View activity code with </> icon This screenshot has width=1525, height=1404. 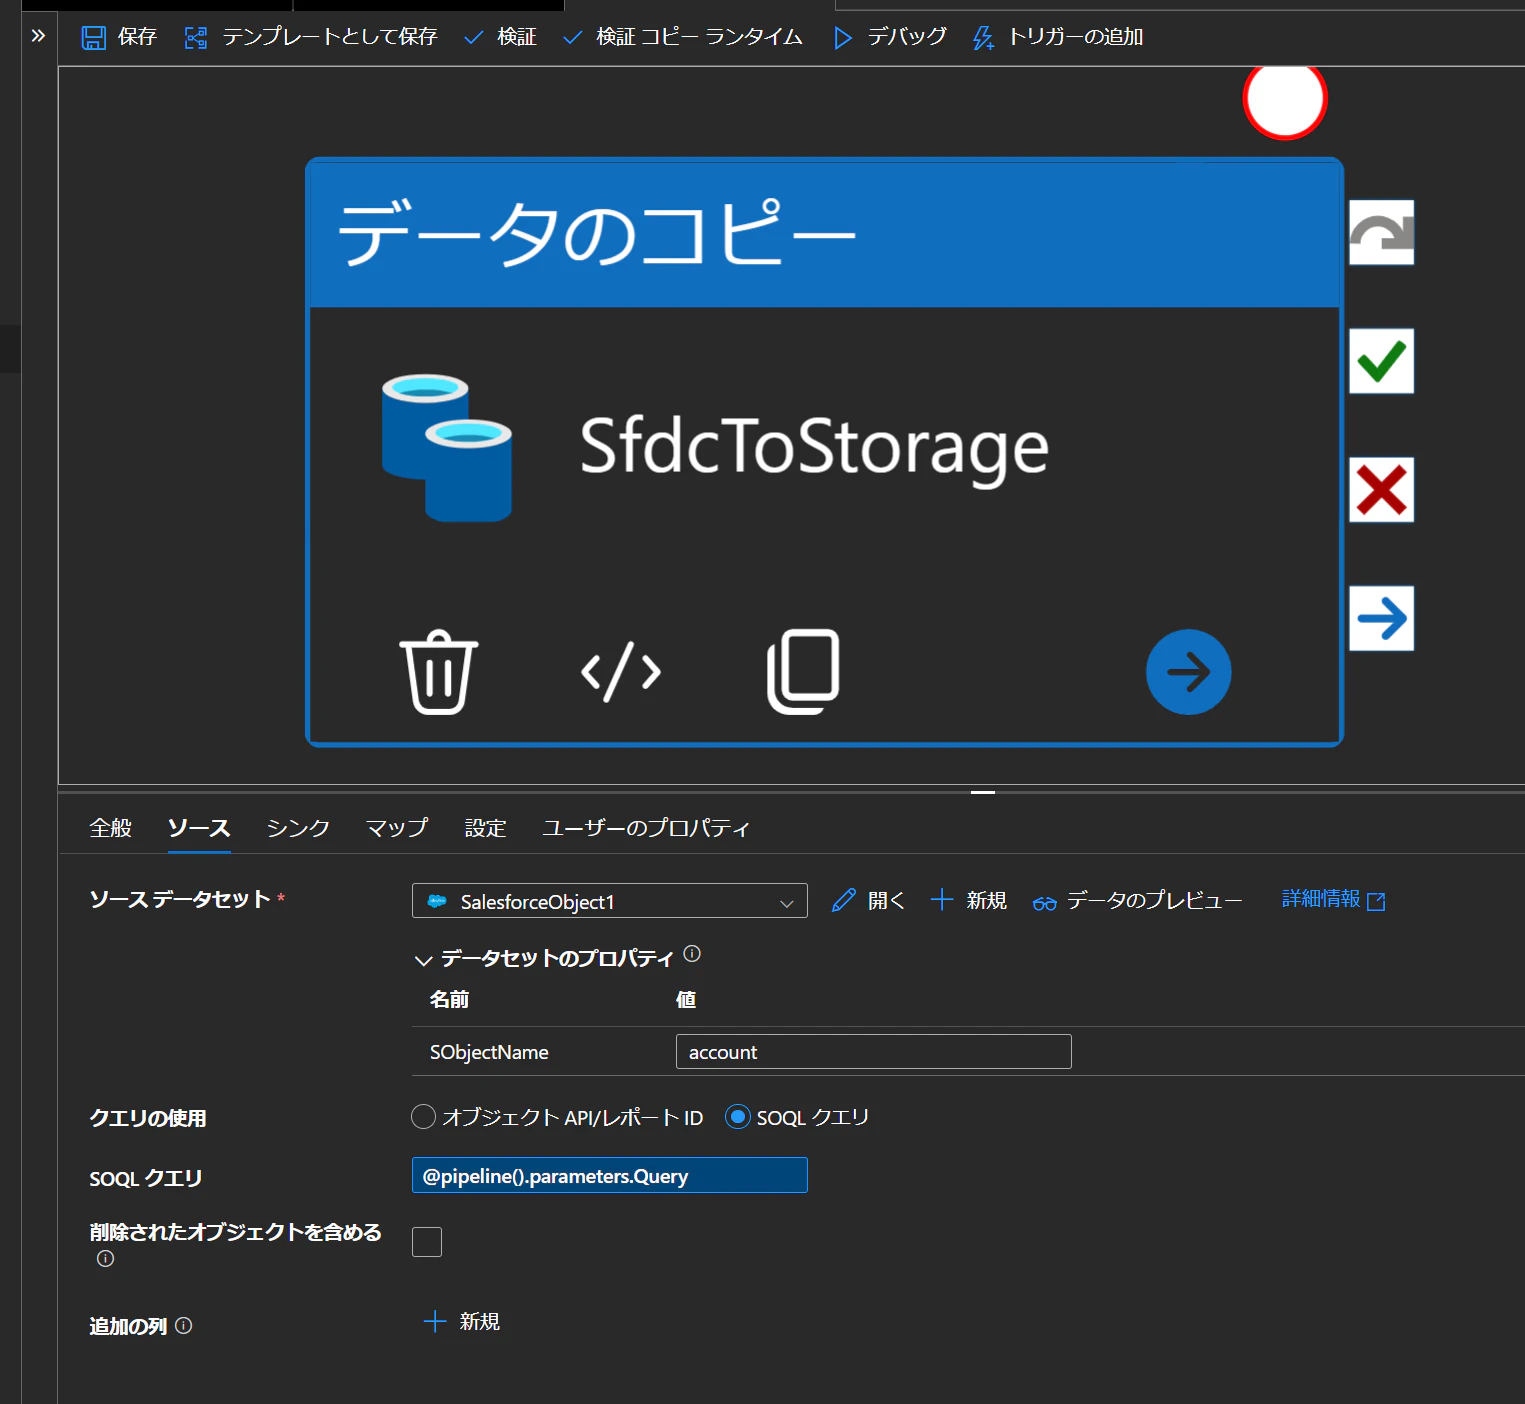click(x=621, y=672)
